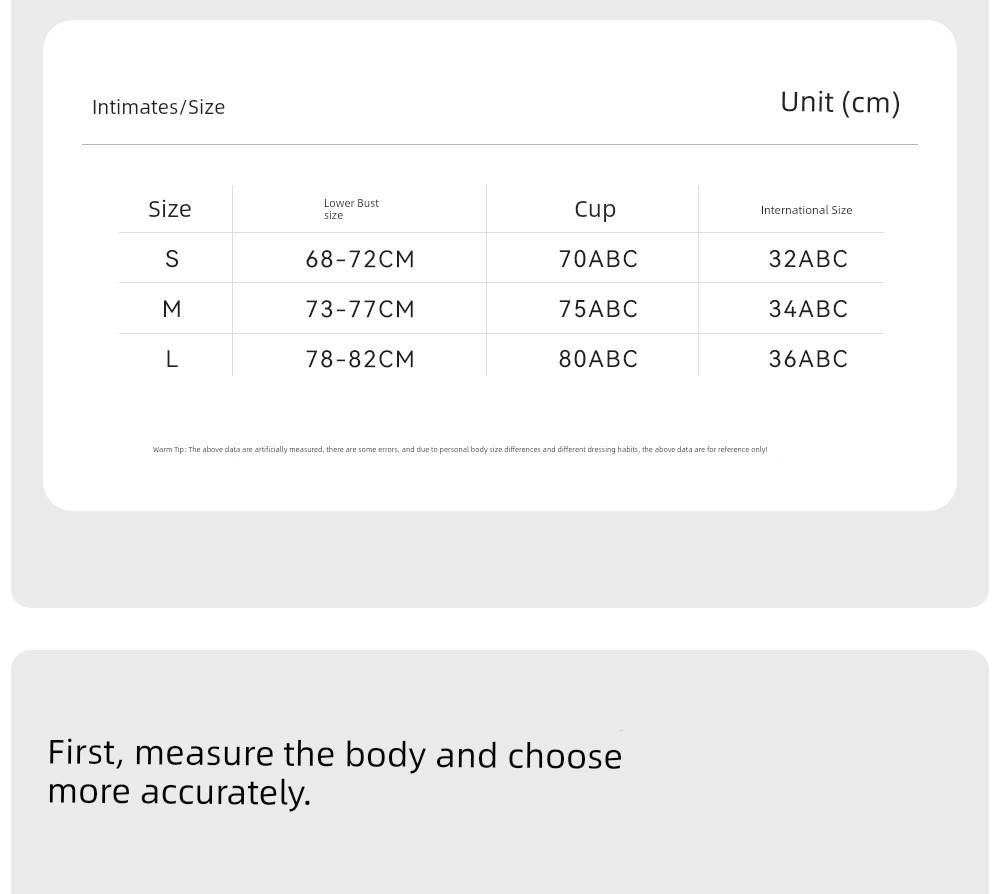
Task: Click the 78-82CM lower bust value
Action: (x=360, y=359)
